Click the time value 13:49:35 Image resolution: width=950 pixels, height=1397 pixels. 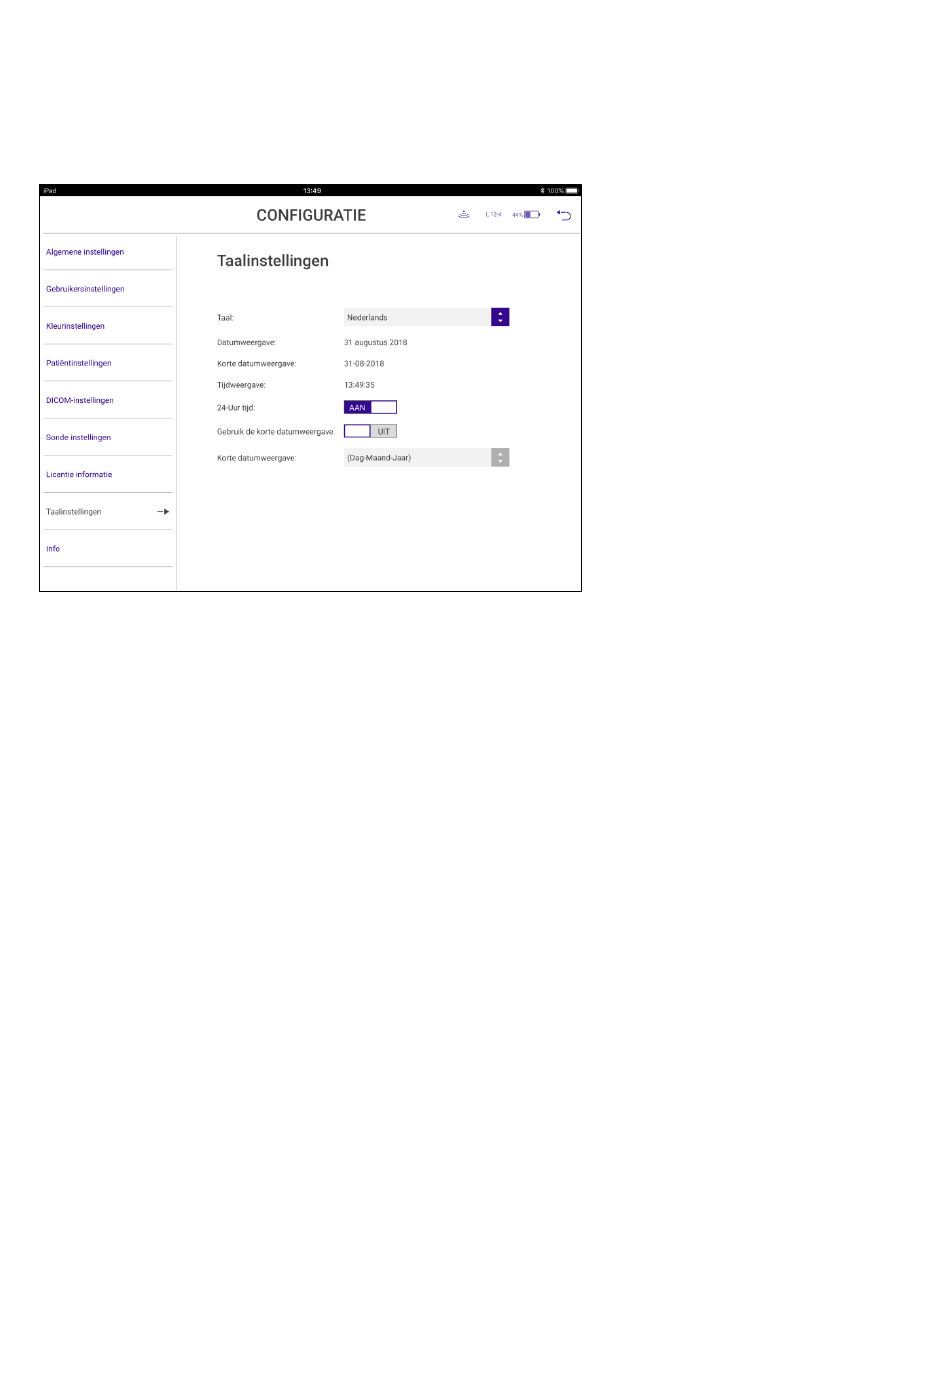(x=359, y=385)
